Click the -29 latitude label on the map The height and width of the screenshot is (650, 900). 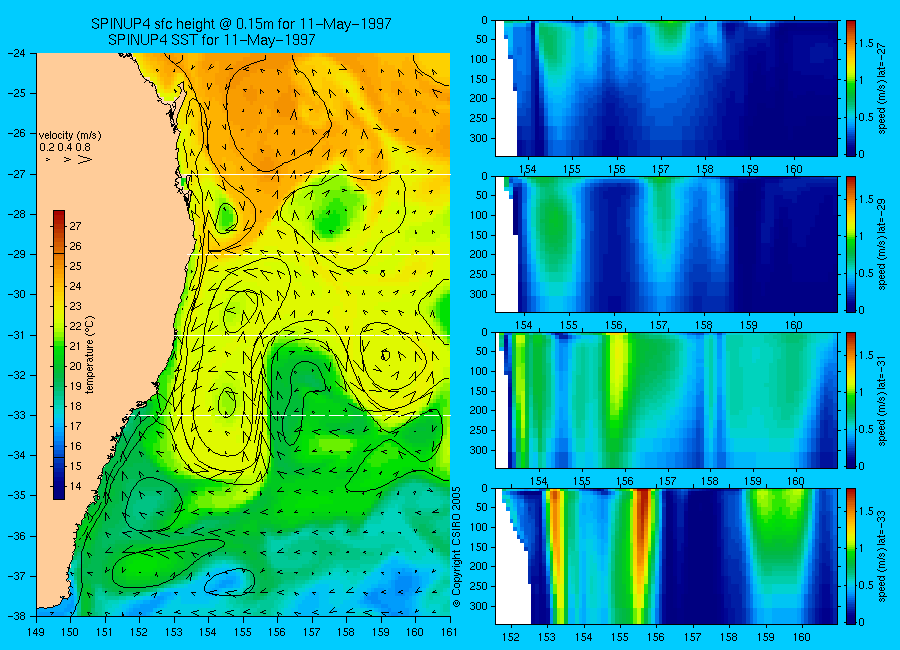click(17, 254)
